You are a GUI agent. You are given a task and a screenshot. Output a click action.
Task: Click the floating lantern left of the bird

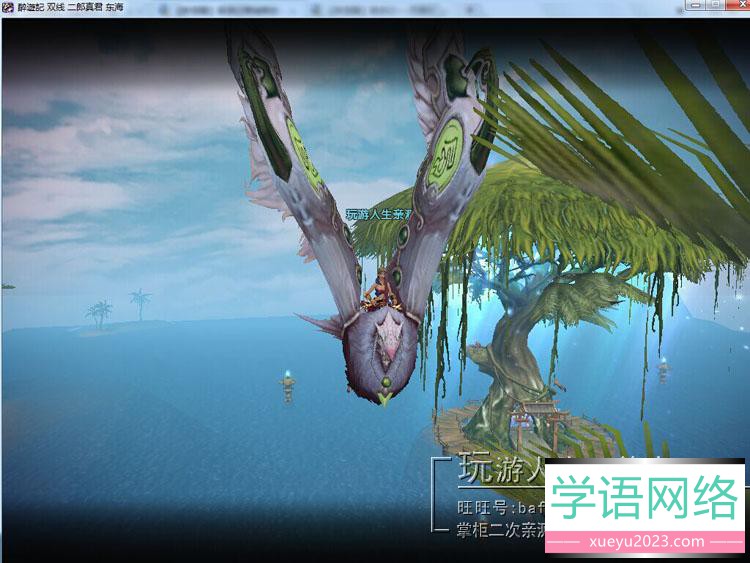(x=288, y=386)
